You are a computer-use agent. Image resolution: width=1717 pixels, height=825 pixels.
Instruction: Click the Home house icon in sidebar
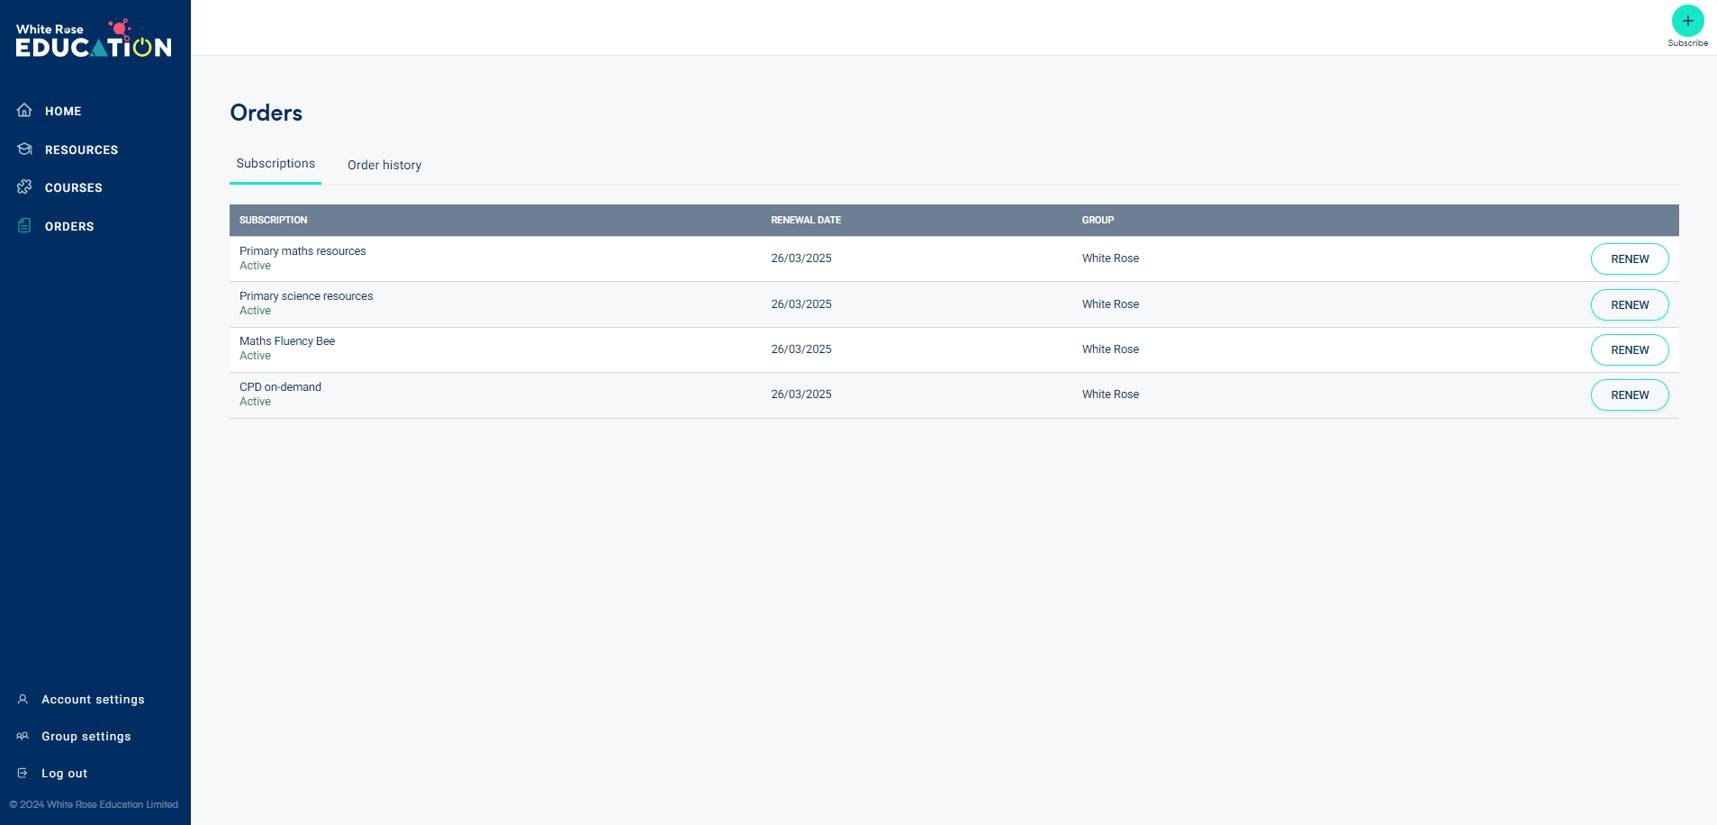(25, 111)
